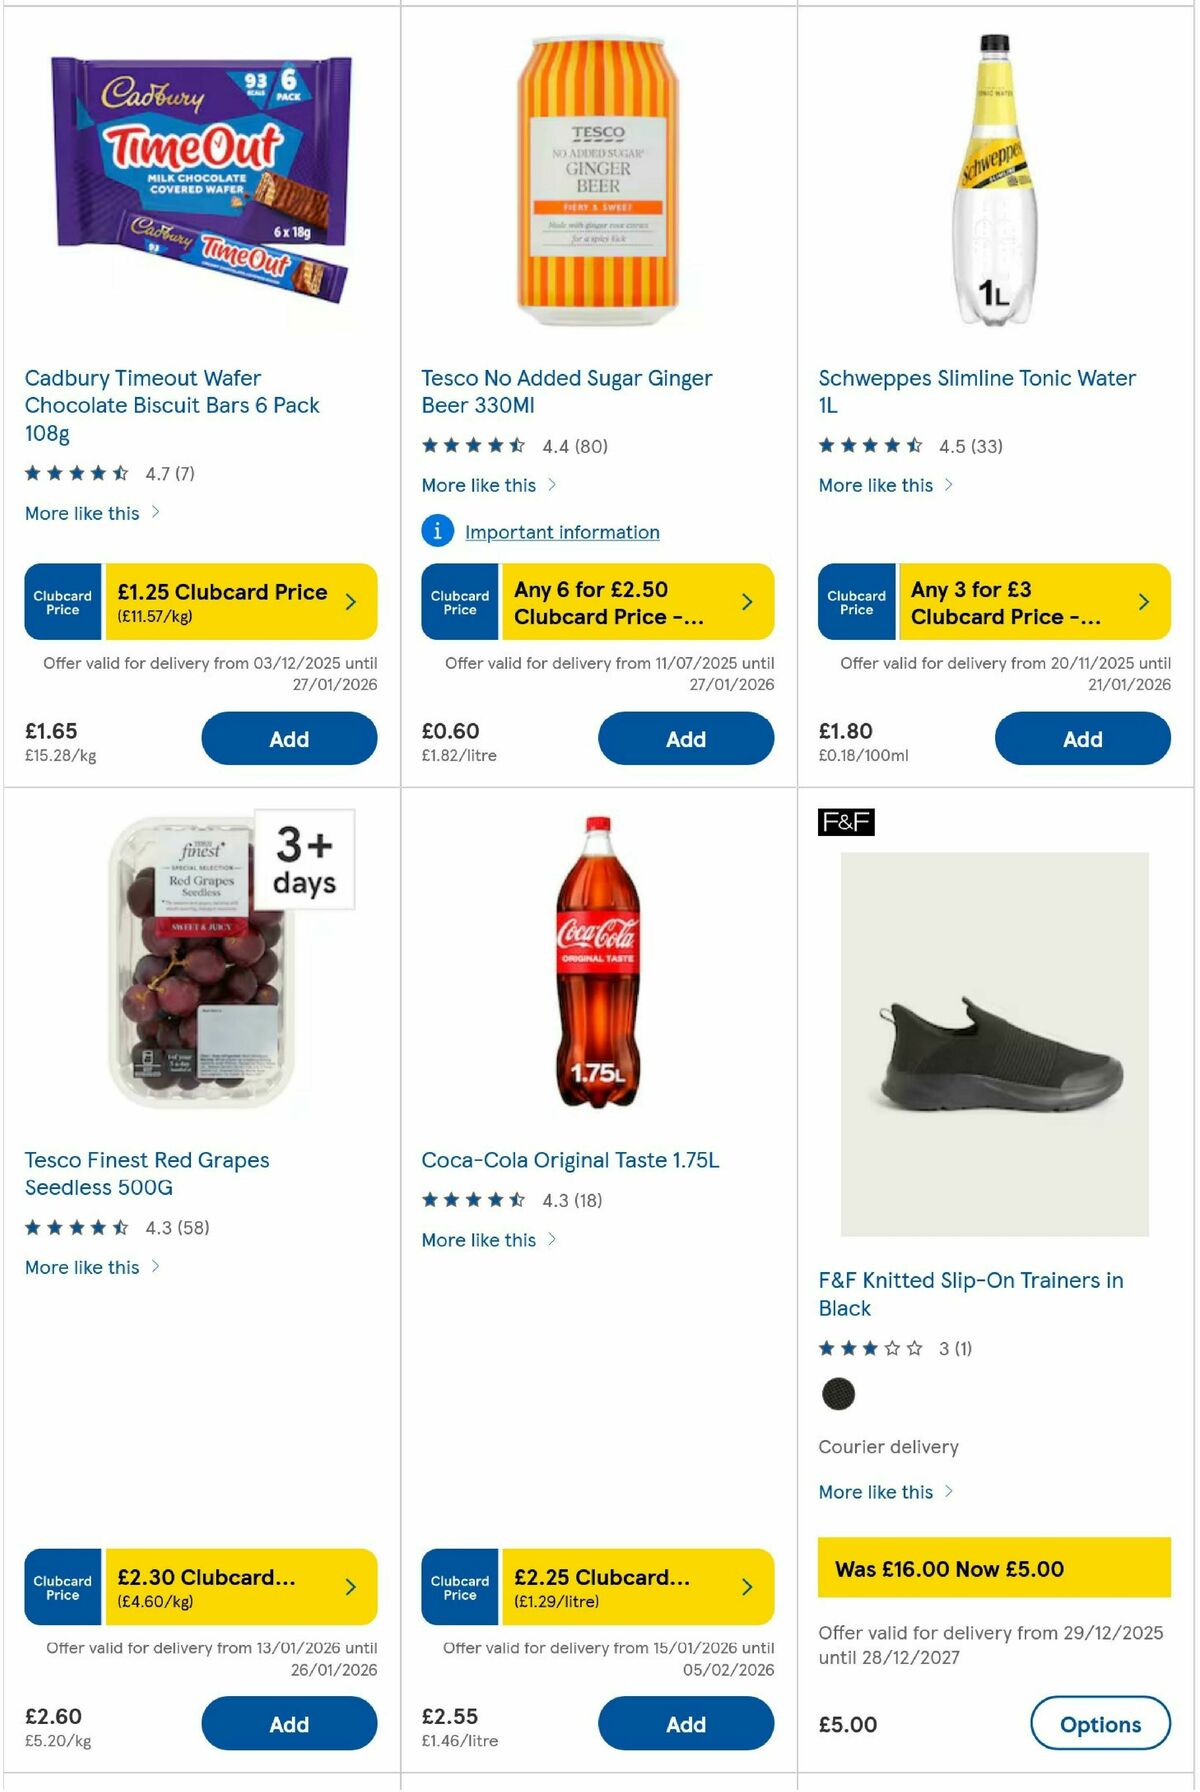The width and height of the screenshot is (1200, 1792).
Task: Click the Clubcard Price icon for Schweppes tonic water
Action: click(x=858, y=601)
